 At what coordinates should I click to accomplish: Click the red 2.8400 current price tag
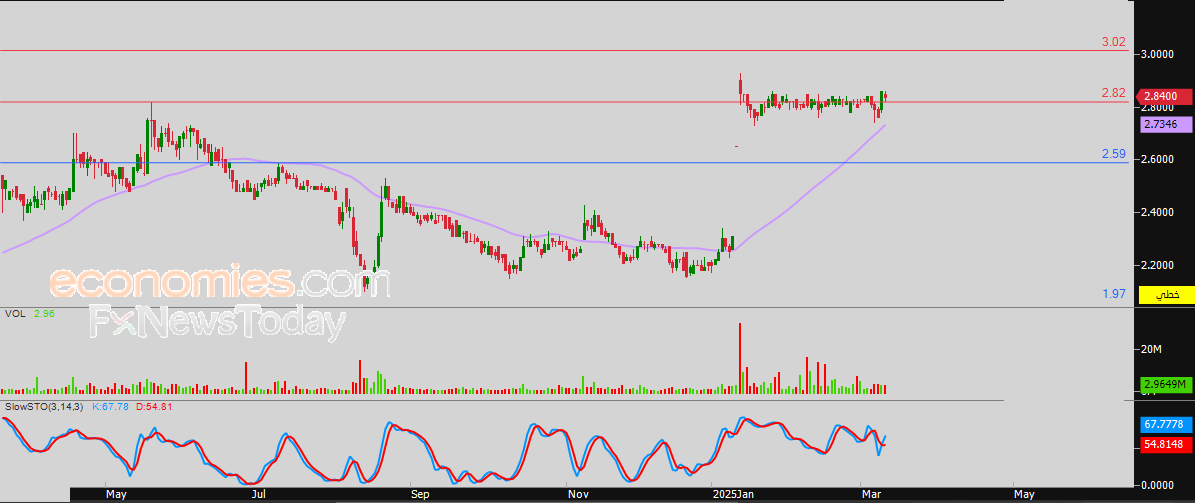1165,96
